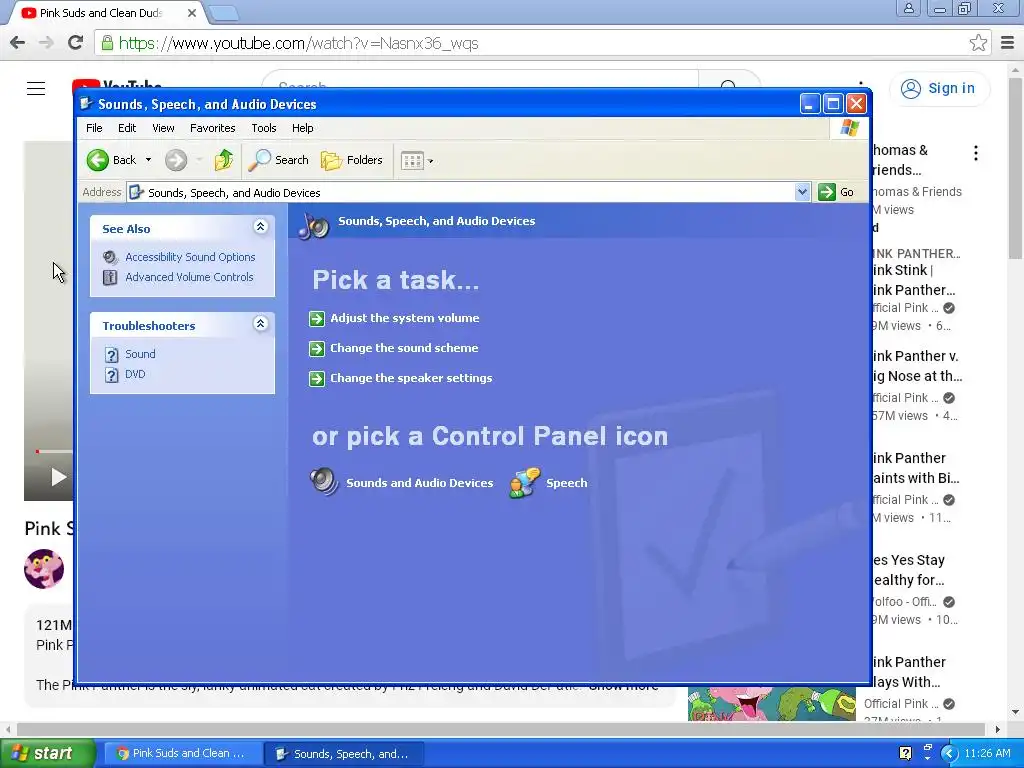Click the Control Panel window title icon
The width and height of the screenshot is (1024, 768).
(87, 104)
